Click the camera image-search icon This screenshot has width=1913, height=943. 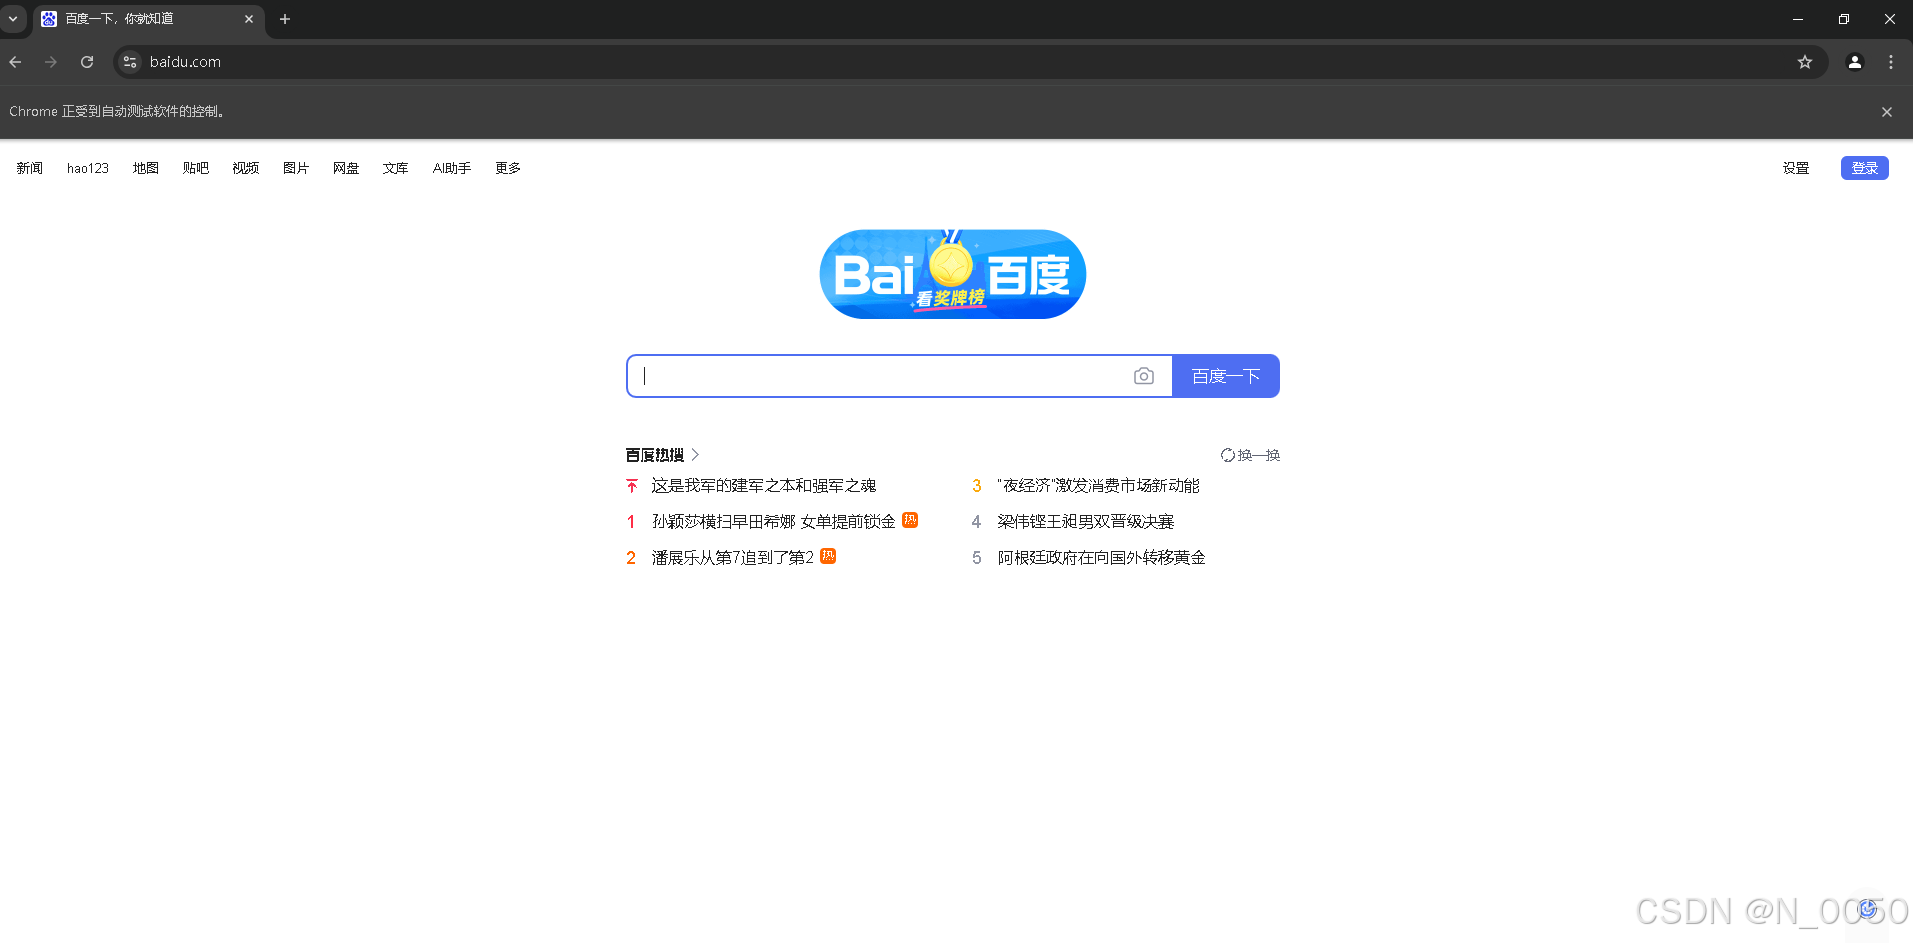(x=1144, y=376)
